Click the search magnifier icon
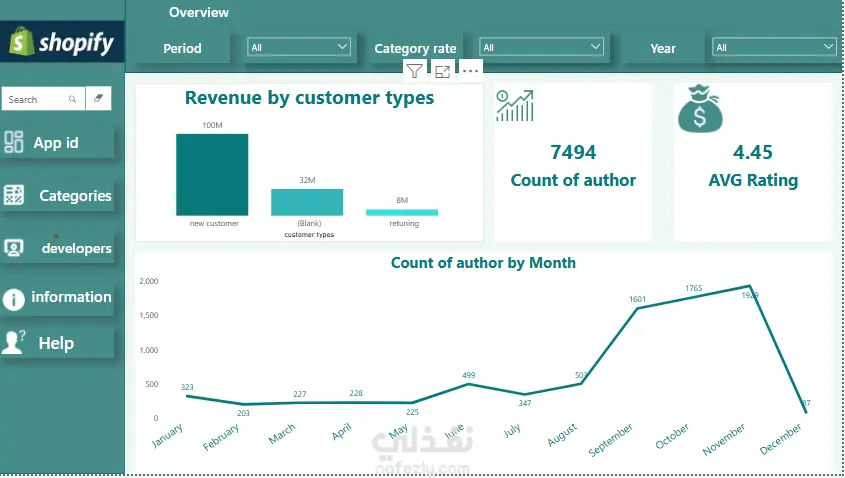 (72, 99)
